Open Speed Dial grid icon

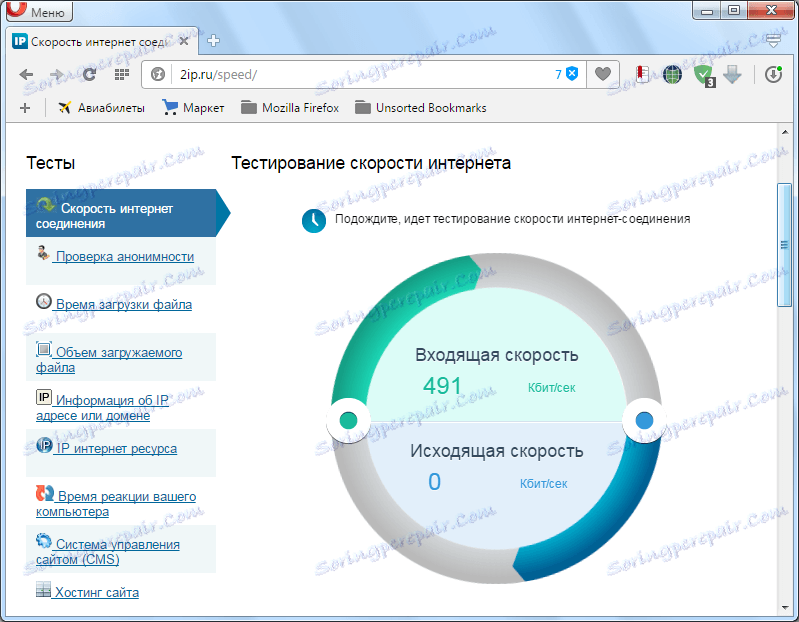(121, 74)
